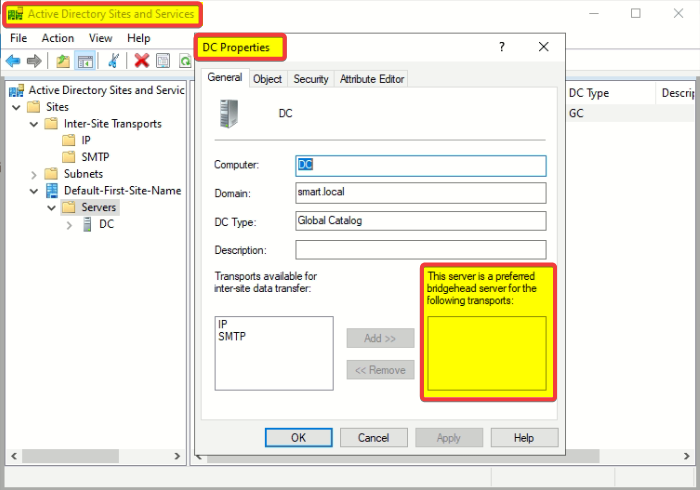Click the << Remove button
Screen dimensions: 700x490
pyautogui.click(x=380, y=370)
